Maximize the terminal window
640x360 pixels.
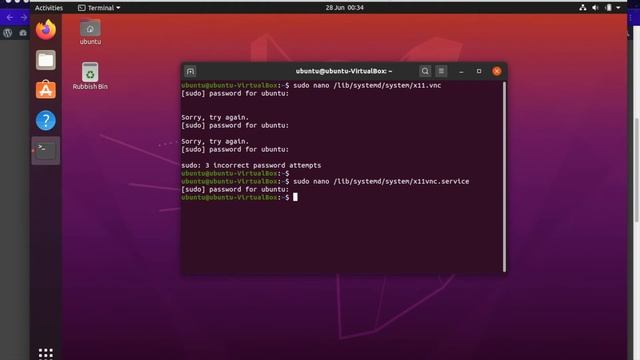[479, 71]
